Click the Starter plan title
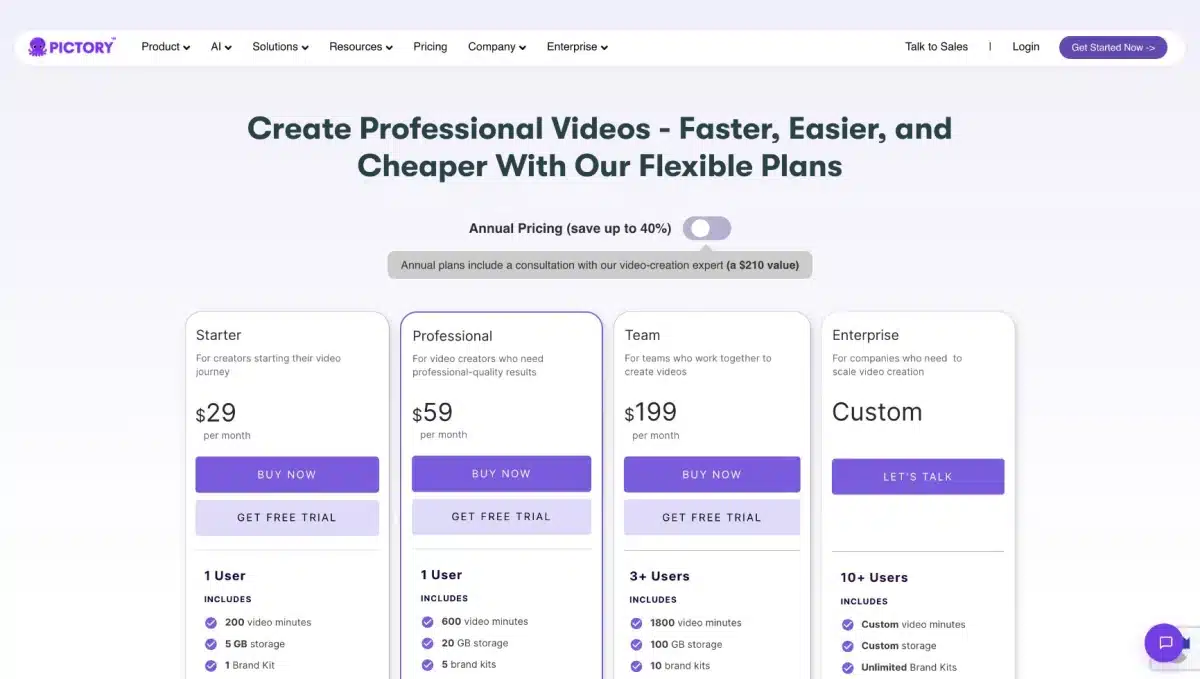The height and width of the screenshot is (679, 1200). pos(218,335)
